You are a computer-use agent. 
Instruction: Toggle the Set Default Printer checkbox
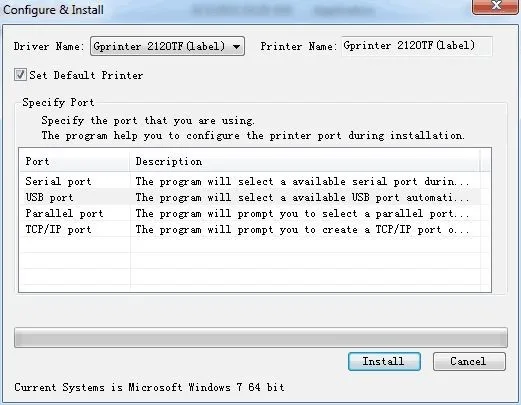[x=20, y=75]
